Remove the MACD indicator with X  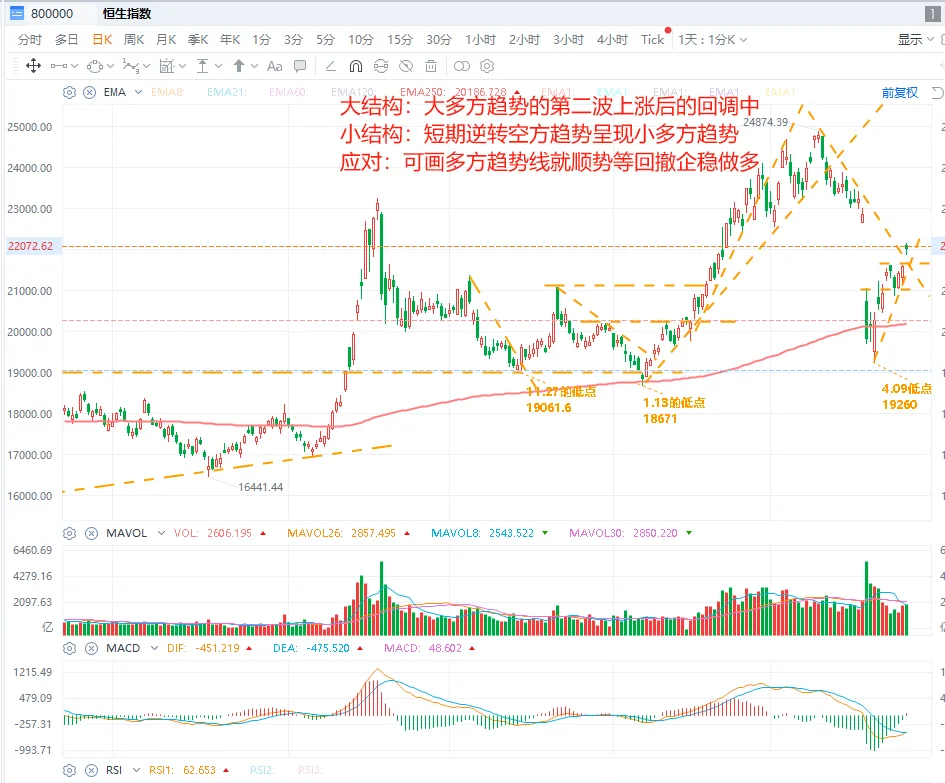point(91,649)
